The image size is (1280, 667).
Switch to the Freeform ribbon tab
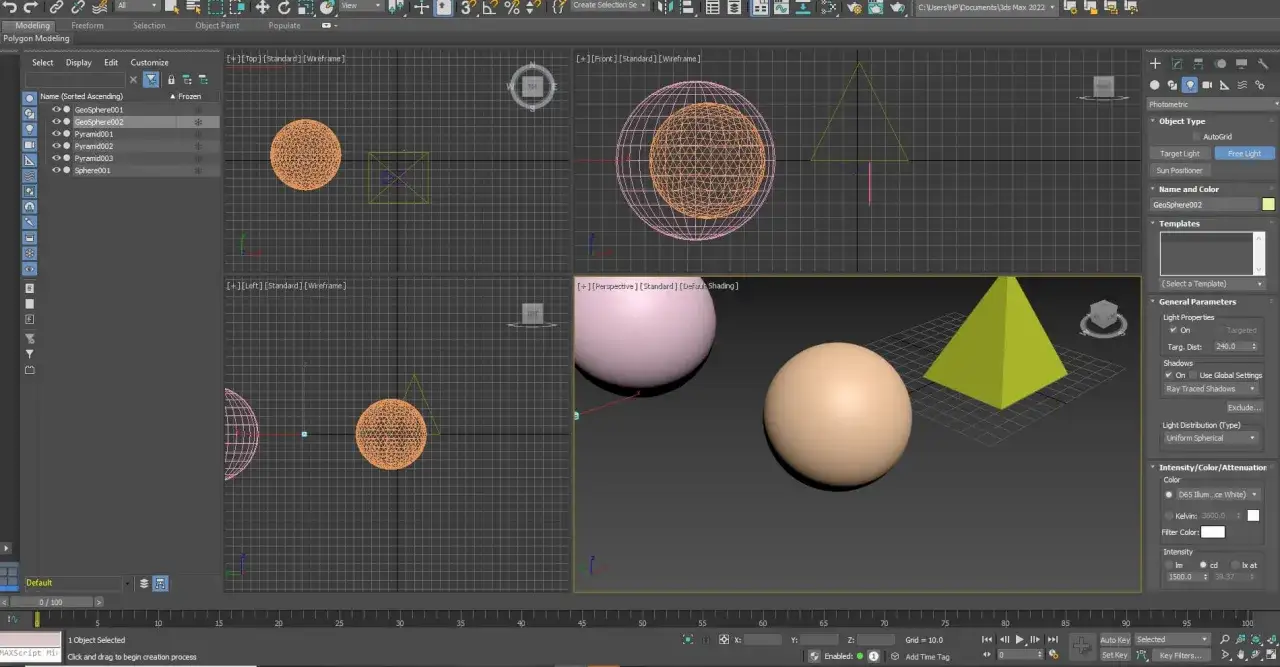(87, 25)
